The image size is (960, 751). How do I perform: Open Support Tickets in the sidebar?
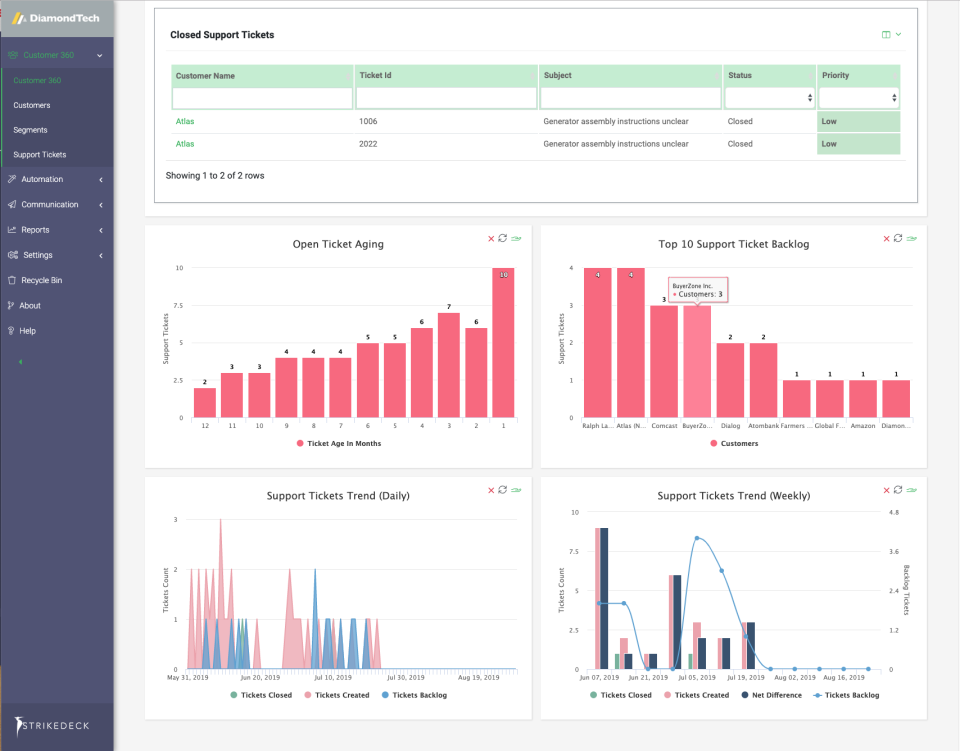click(x=40, y=155)
